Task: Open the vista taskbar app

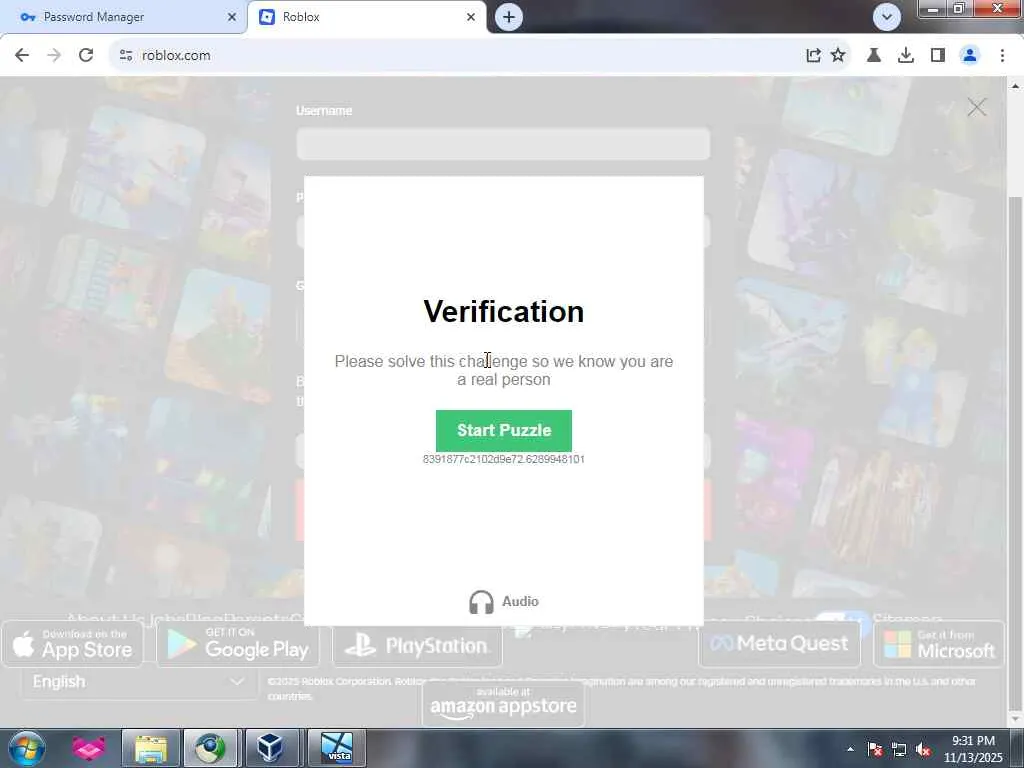Action: (337, 748)
